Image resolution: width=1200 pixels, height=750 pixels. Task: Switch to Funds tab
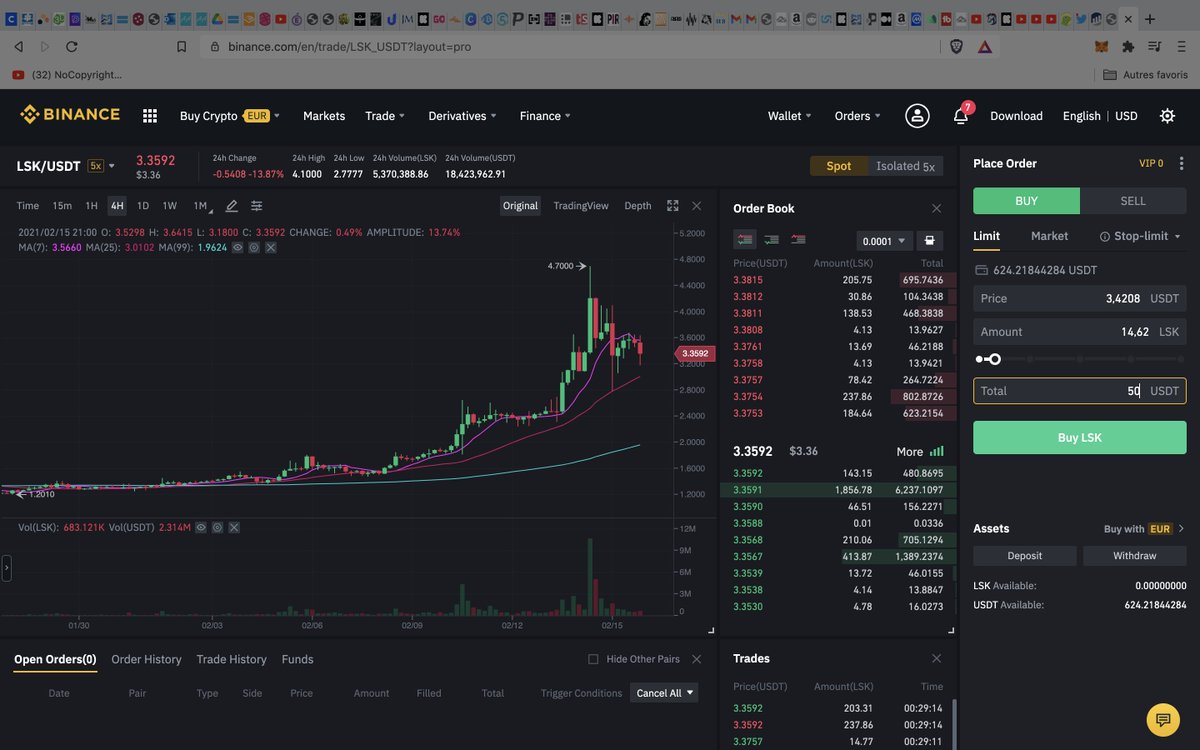297,659
